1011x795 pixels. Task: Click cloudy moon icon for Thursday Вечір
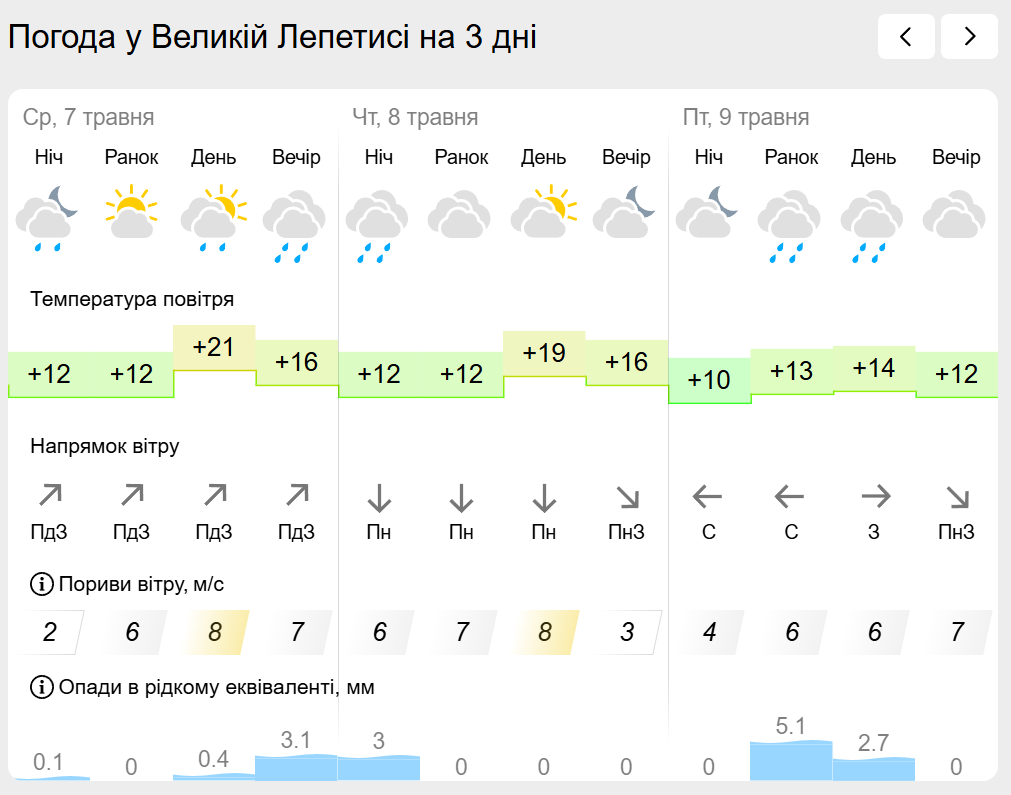pyautogui.click(x=625, y=211)
